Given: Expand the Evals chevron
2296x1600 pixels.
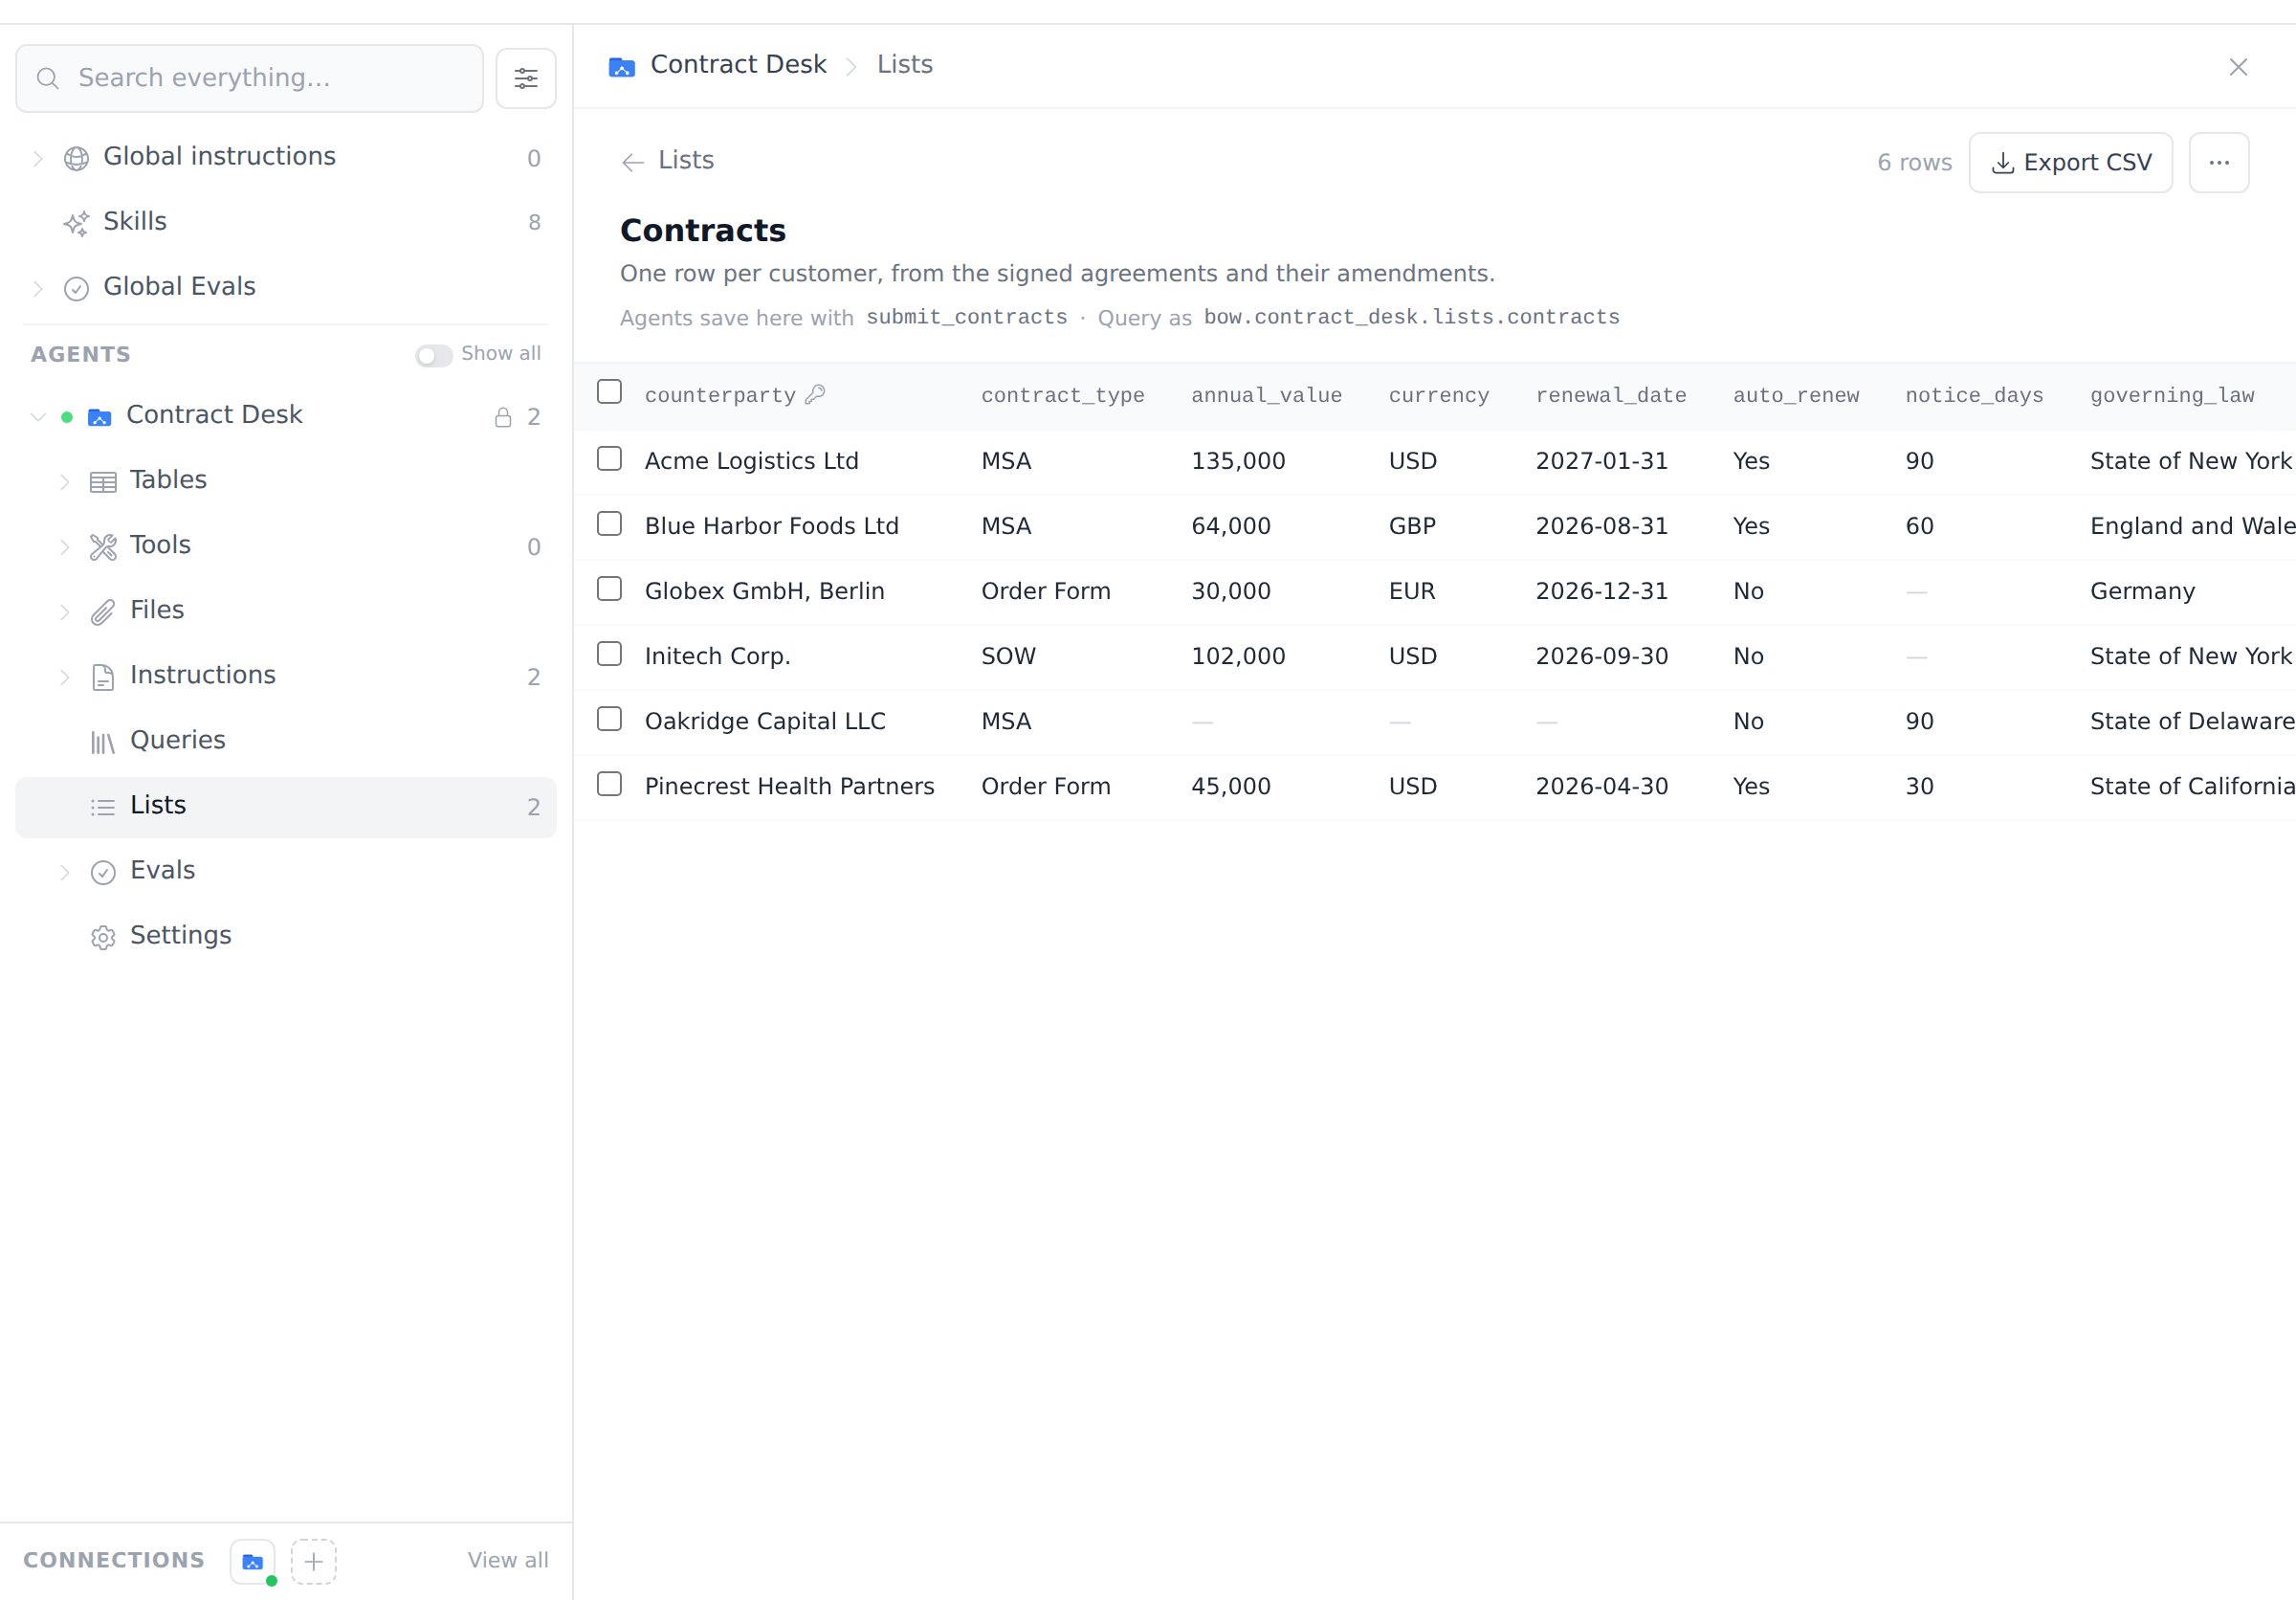Looking at the screenshot, I should click(x=65, y=871).
